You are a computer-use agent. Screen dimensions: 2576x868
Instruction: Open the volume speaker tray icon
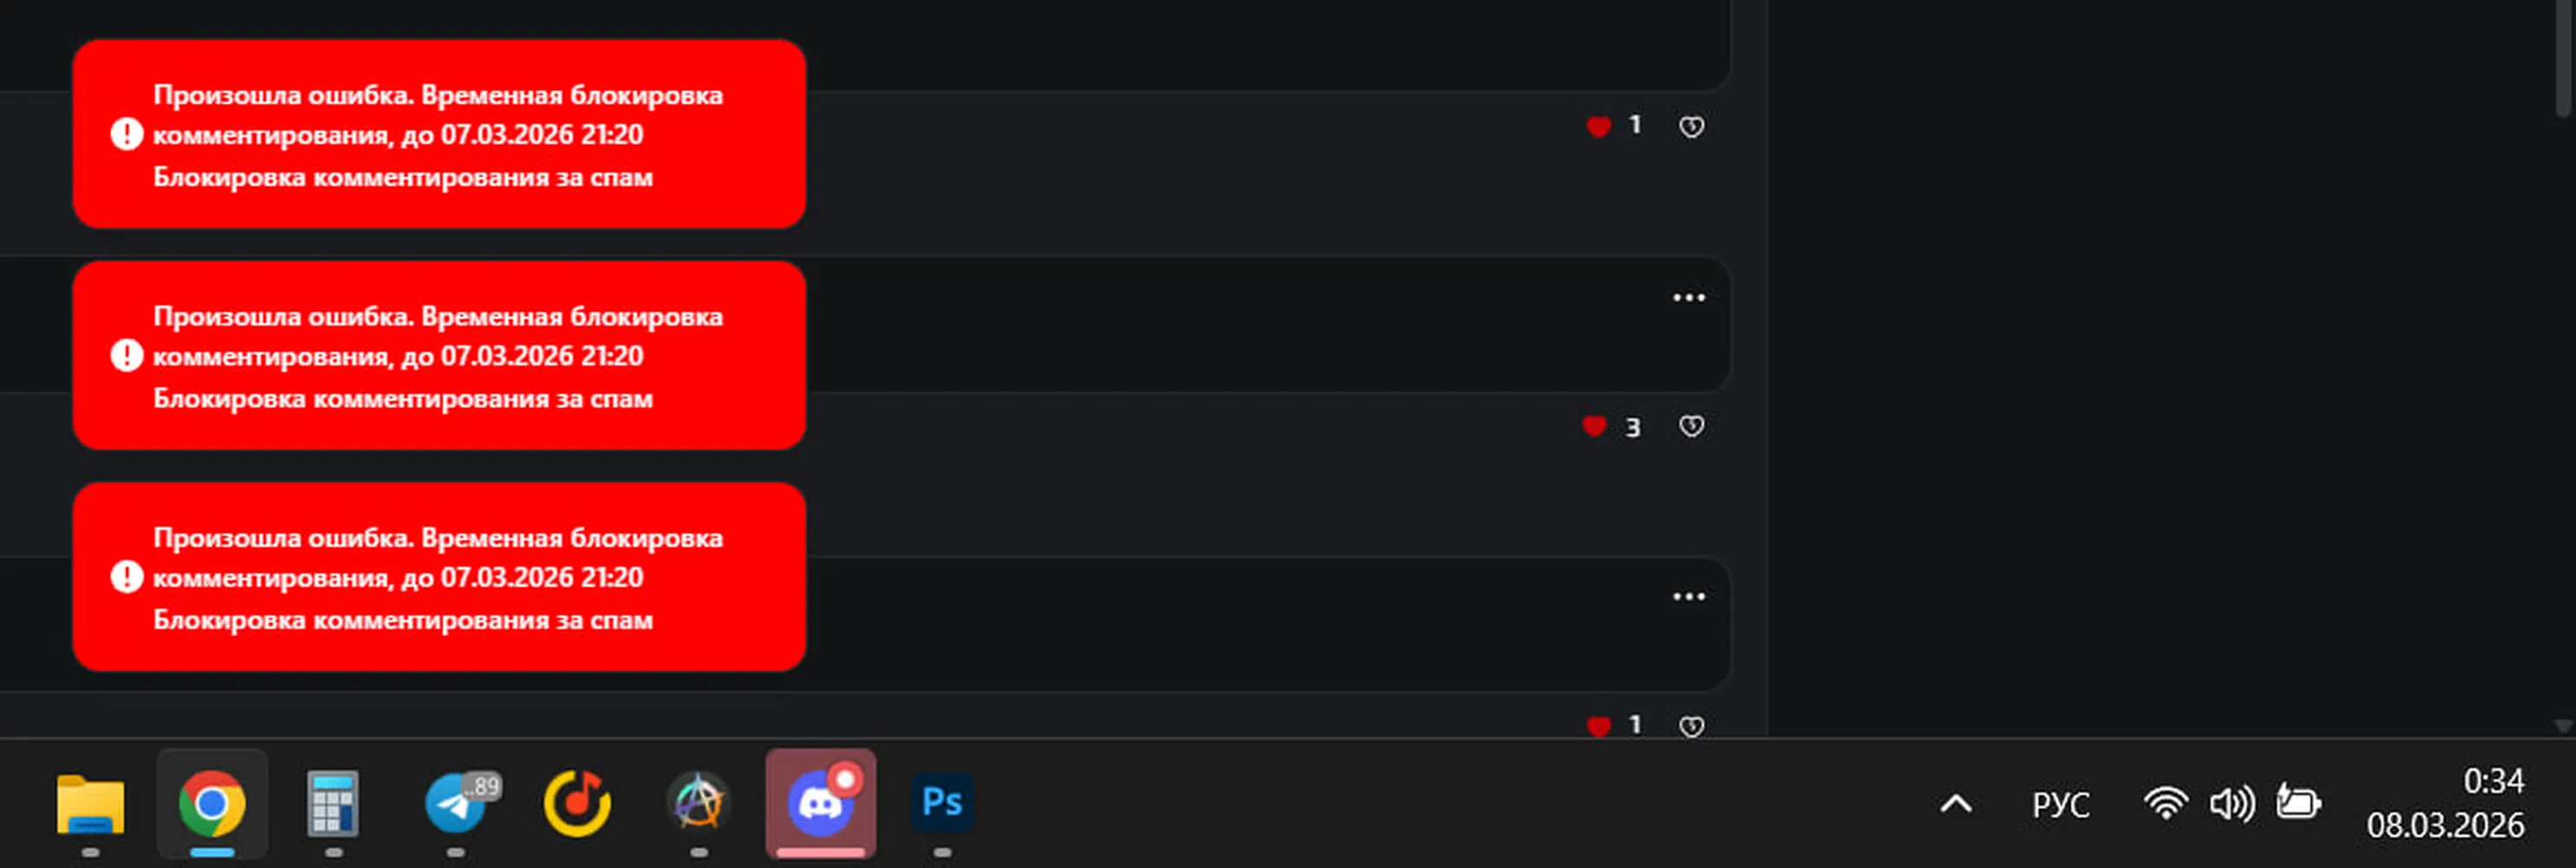(2232, 804)
